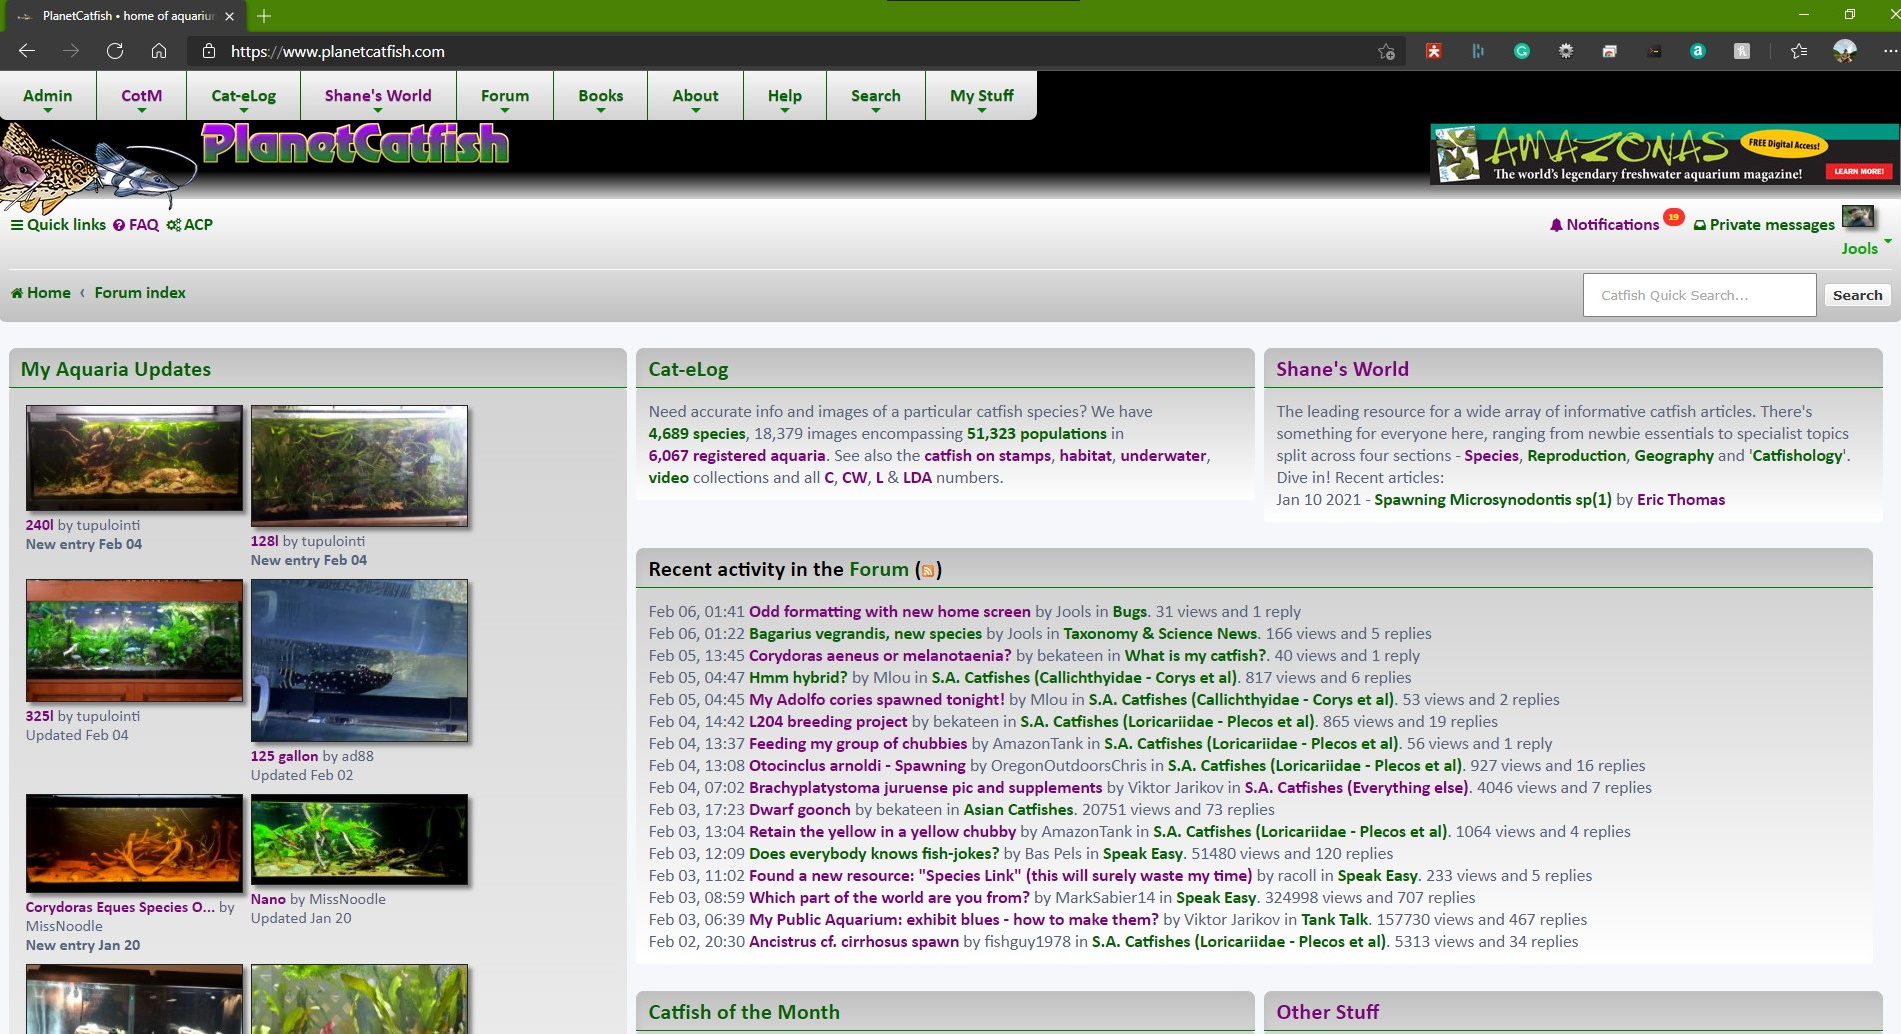Open catfish on stamps collection
Viewport: 1901px width, 1034px height.
[987, 455]
